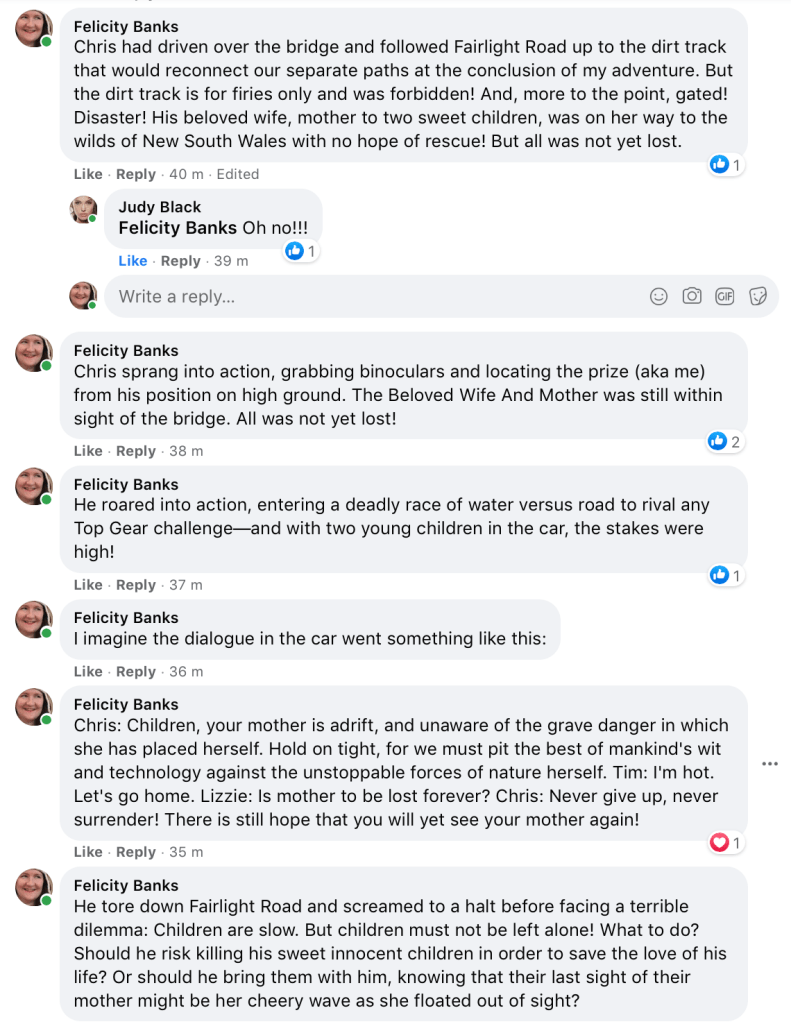Open Felicity Banks mention in Judy's reply

178,228
